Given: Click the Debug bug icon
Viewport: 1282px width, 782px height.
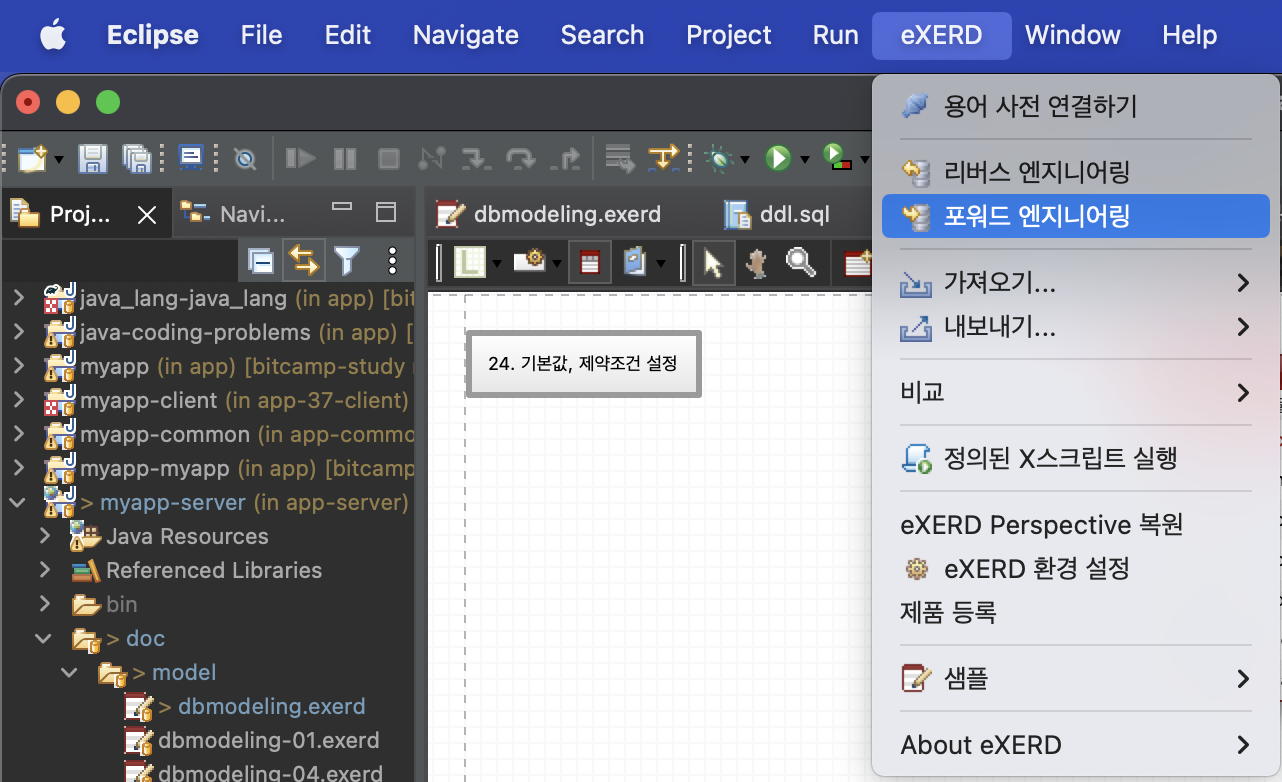Looking at the screenshot, I should 717,158.
